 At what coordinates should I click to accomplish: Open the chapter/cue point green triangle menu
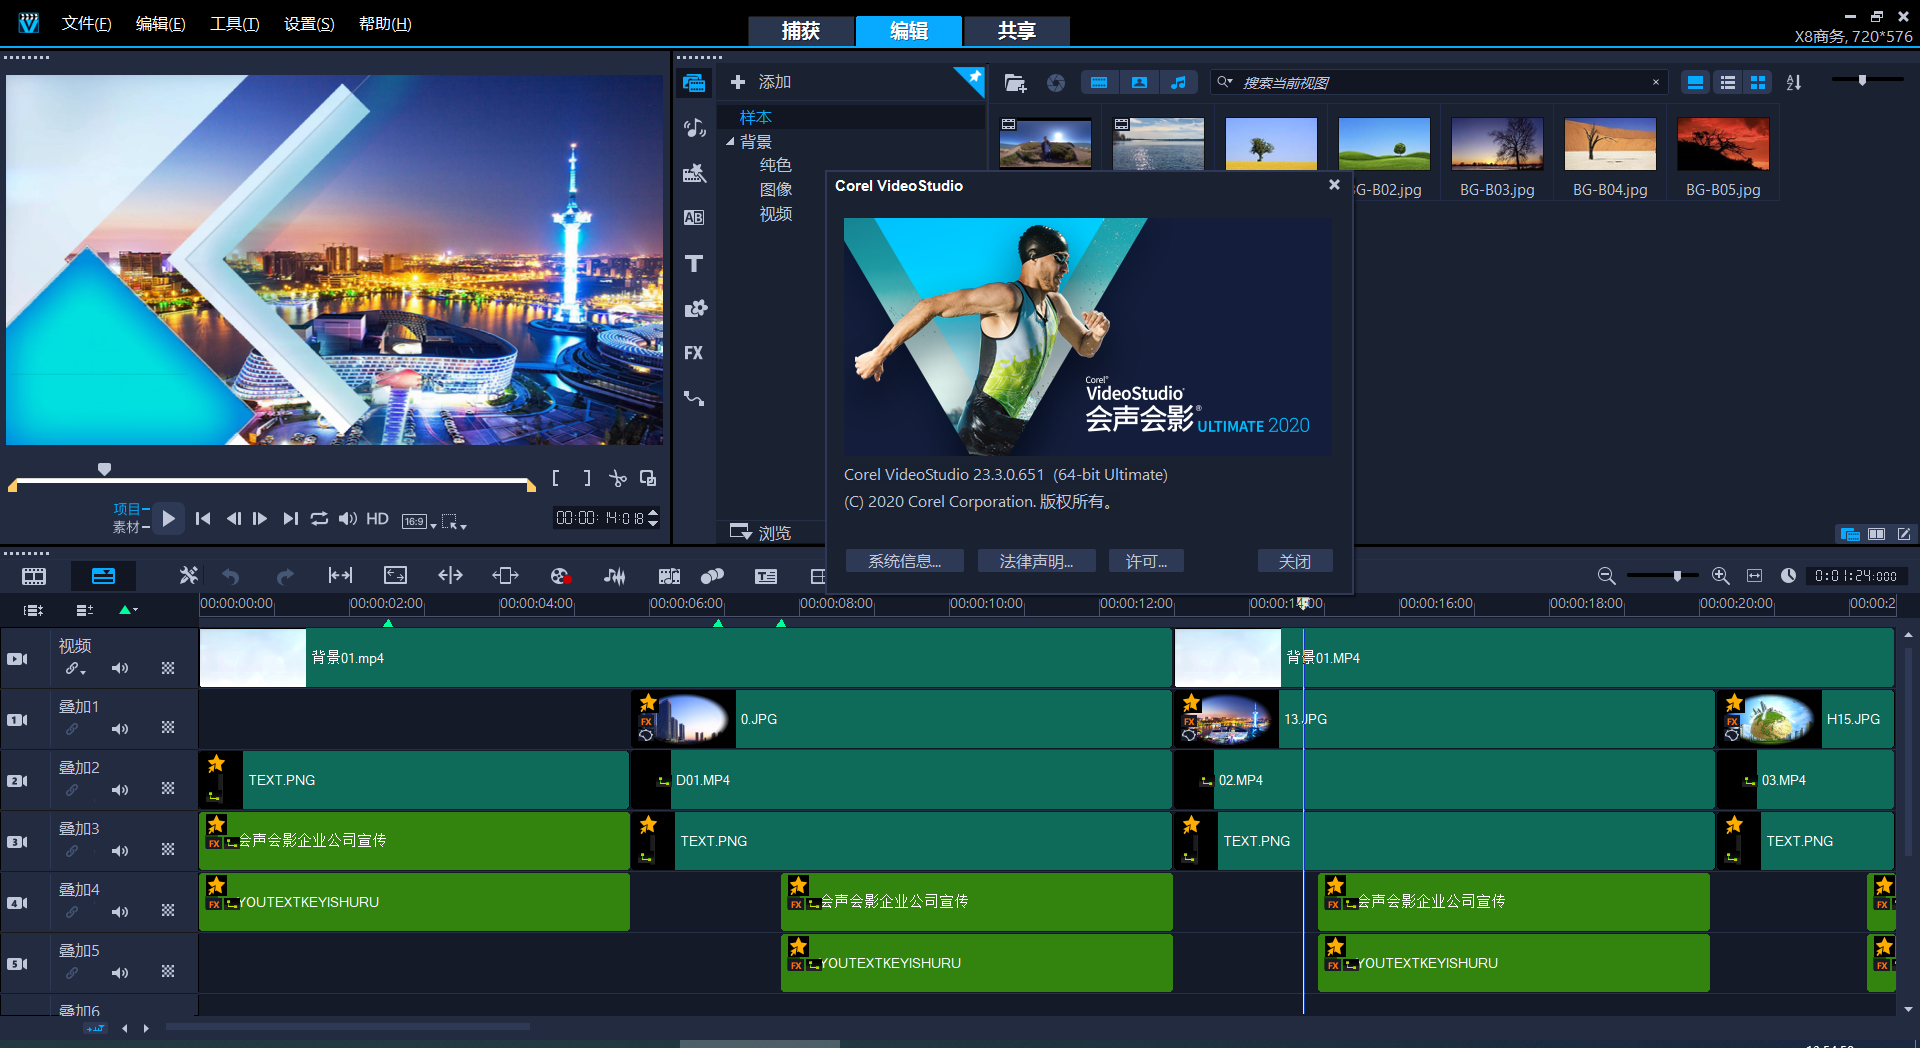tap(129, 610)
